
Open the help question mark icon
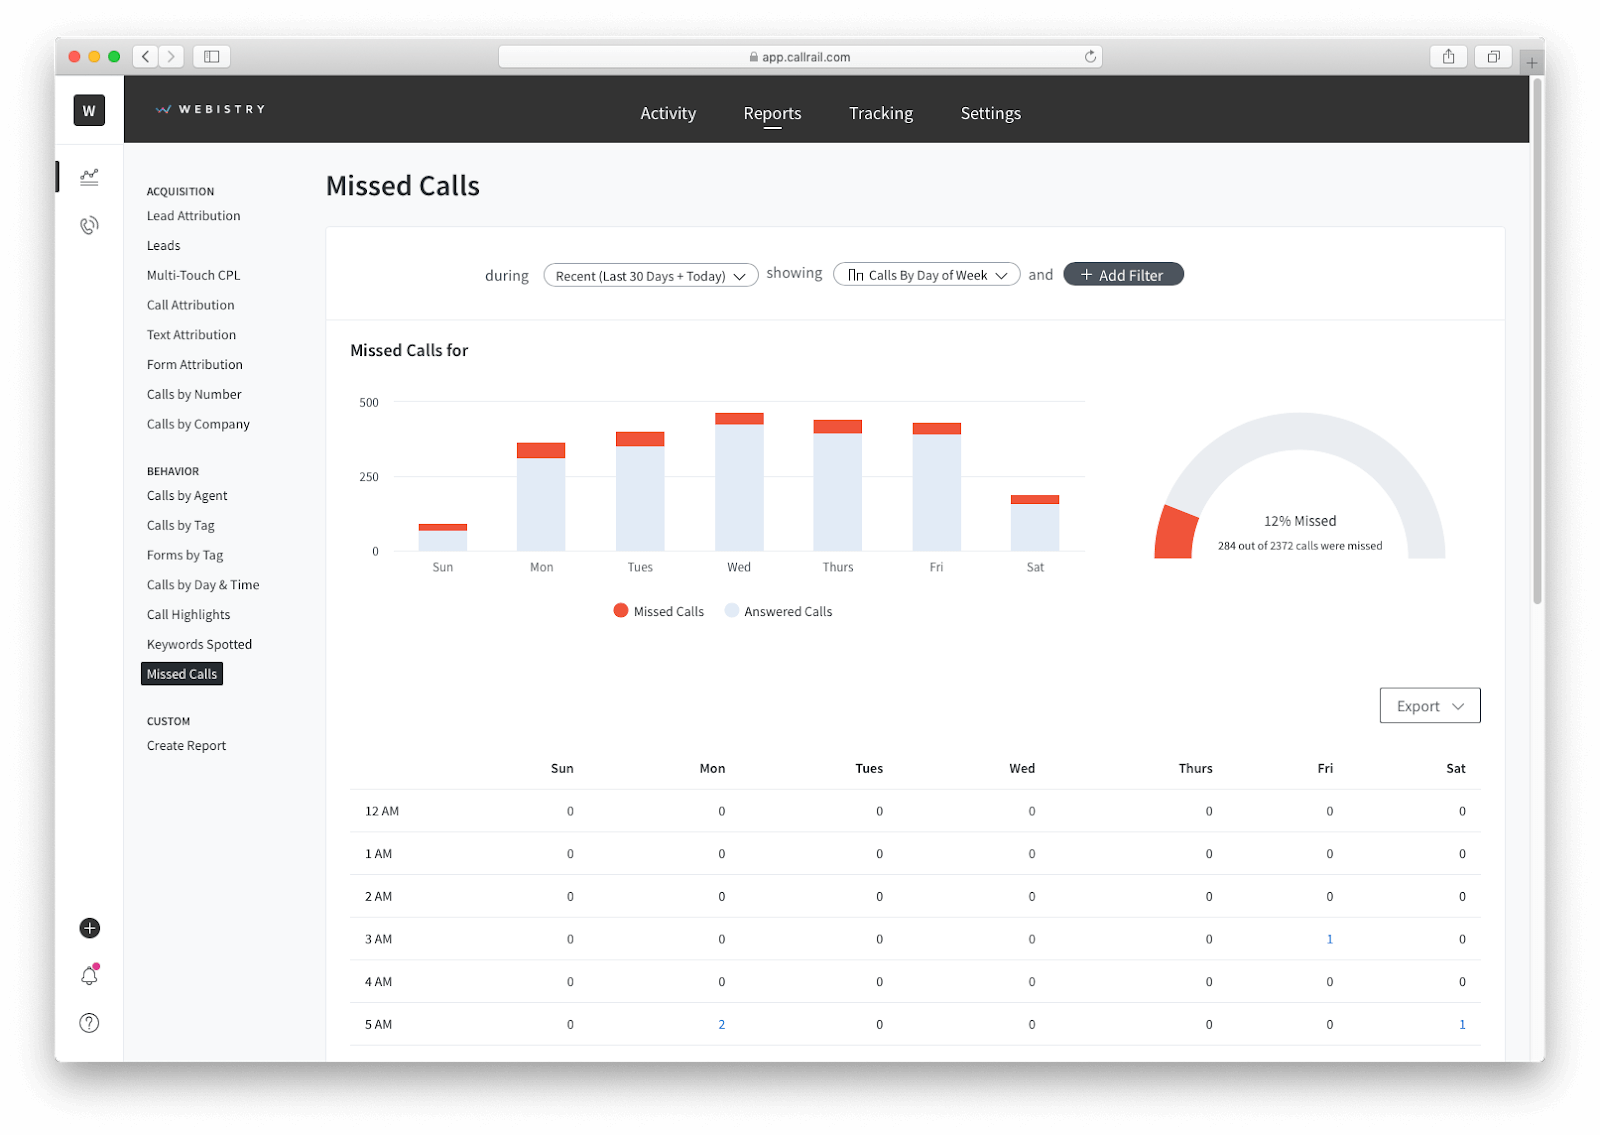click(89, 1022)
